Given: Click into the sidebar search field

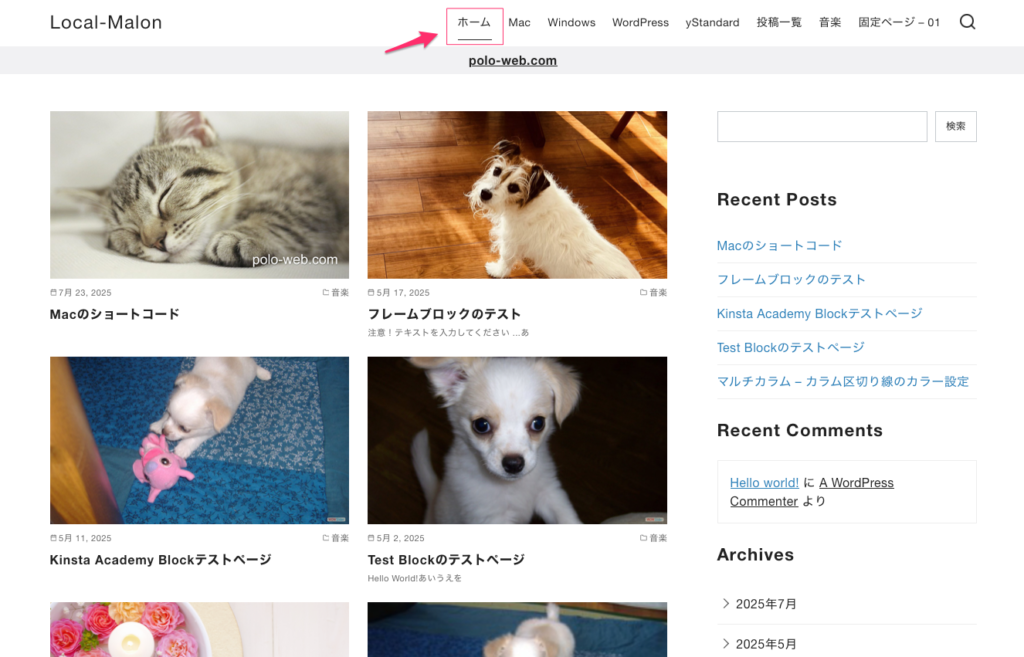Looking at the screenshot, I should (x=822, y=126).
